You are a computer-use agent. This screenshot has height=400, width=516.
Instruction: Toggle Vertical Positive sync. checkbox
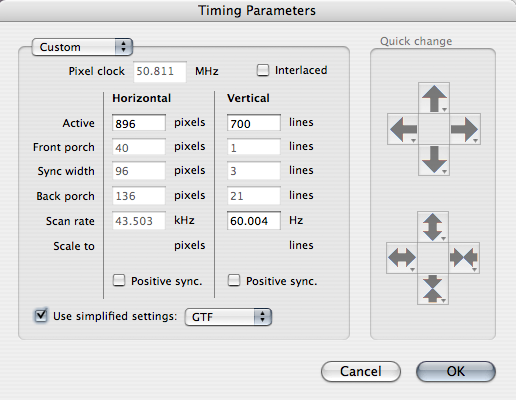234,280
